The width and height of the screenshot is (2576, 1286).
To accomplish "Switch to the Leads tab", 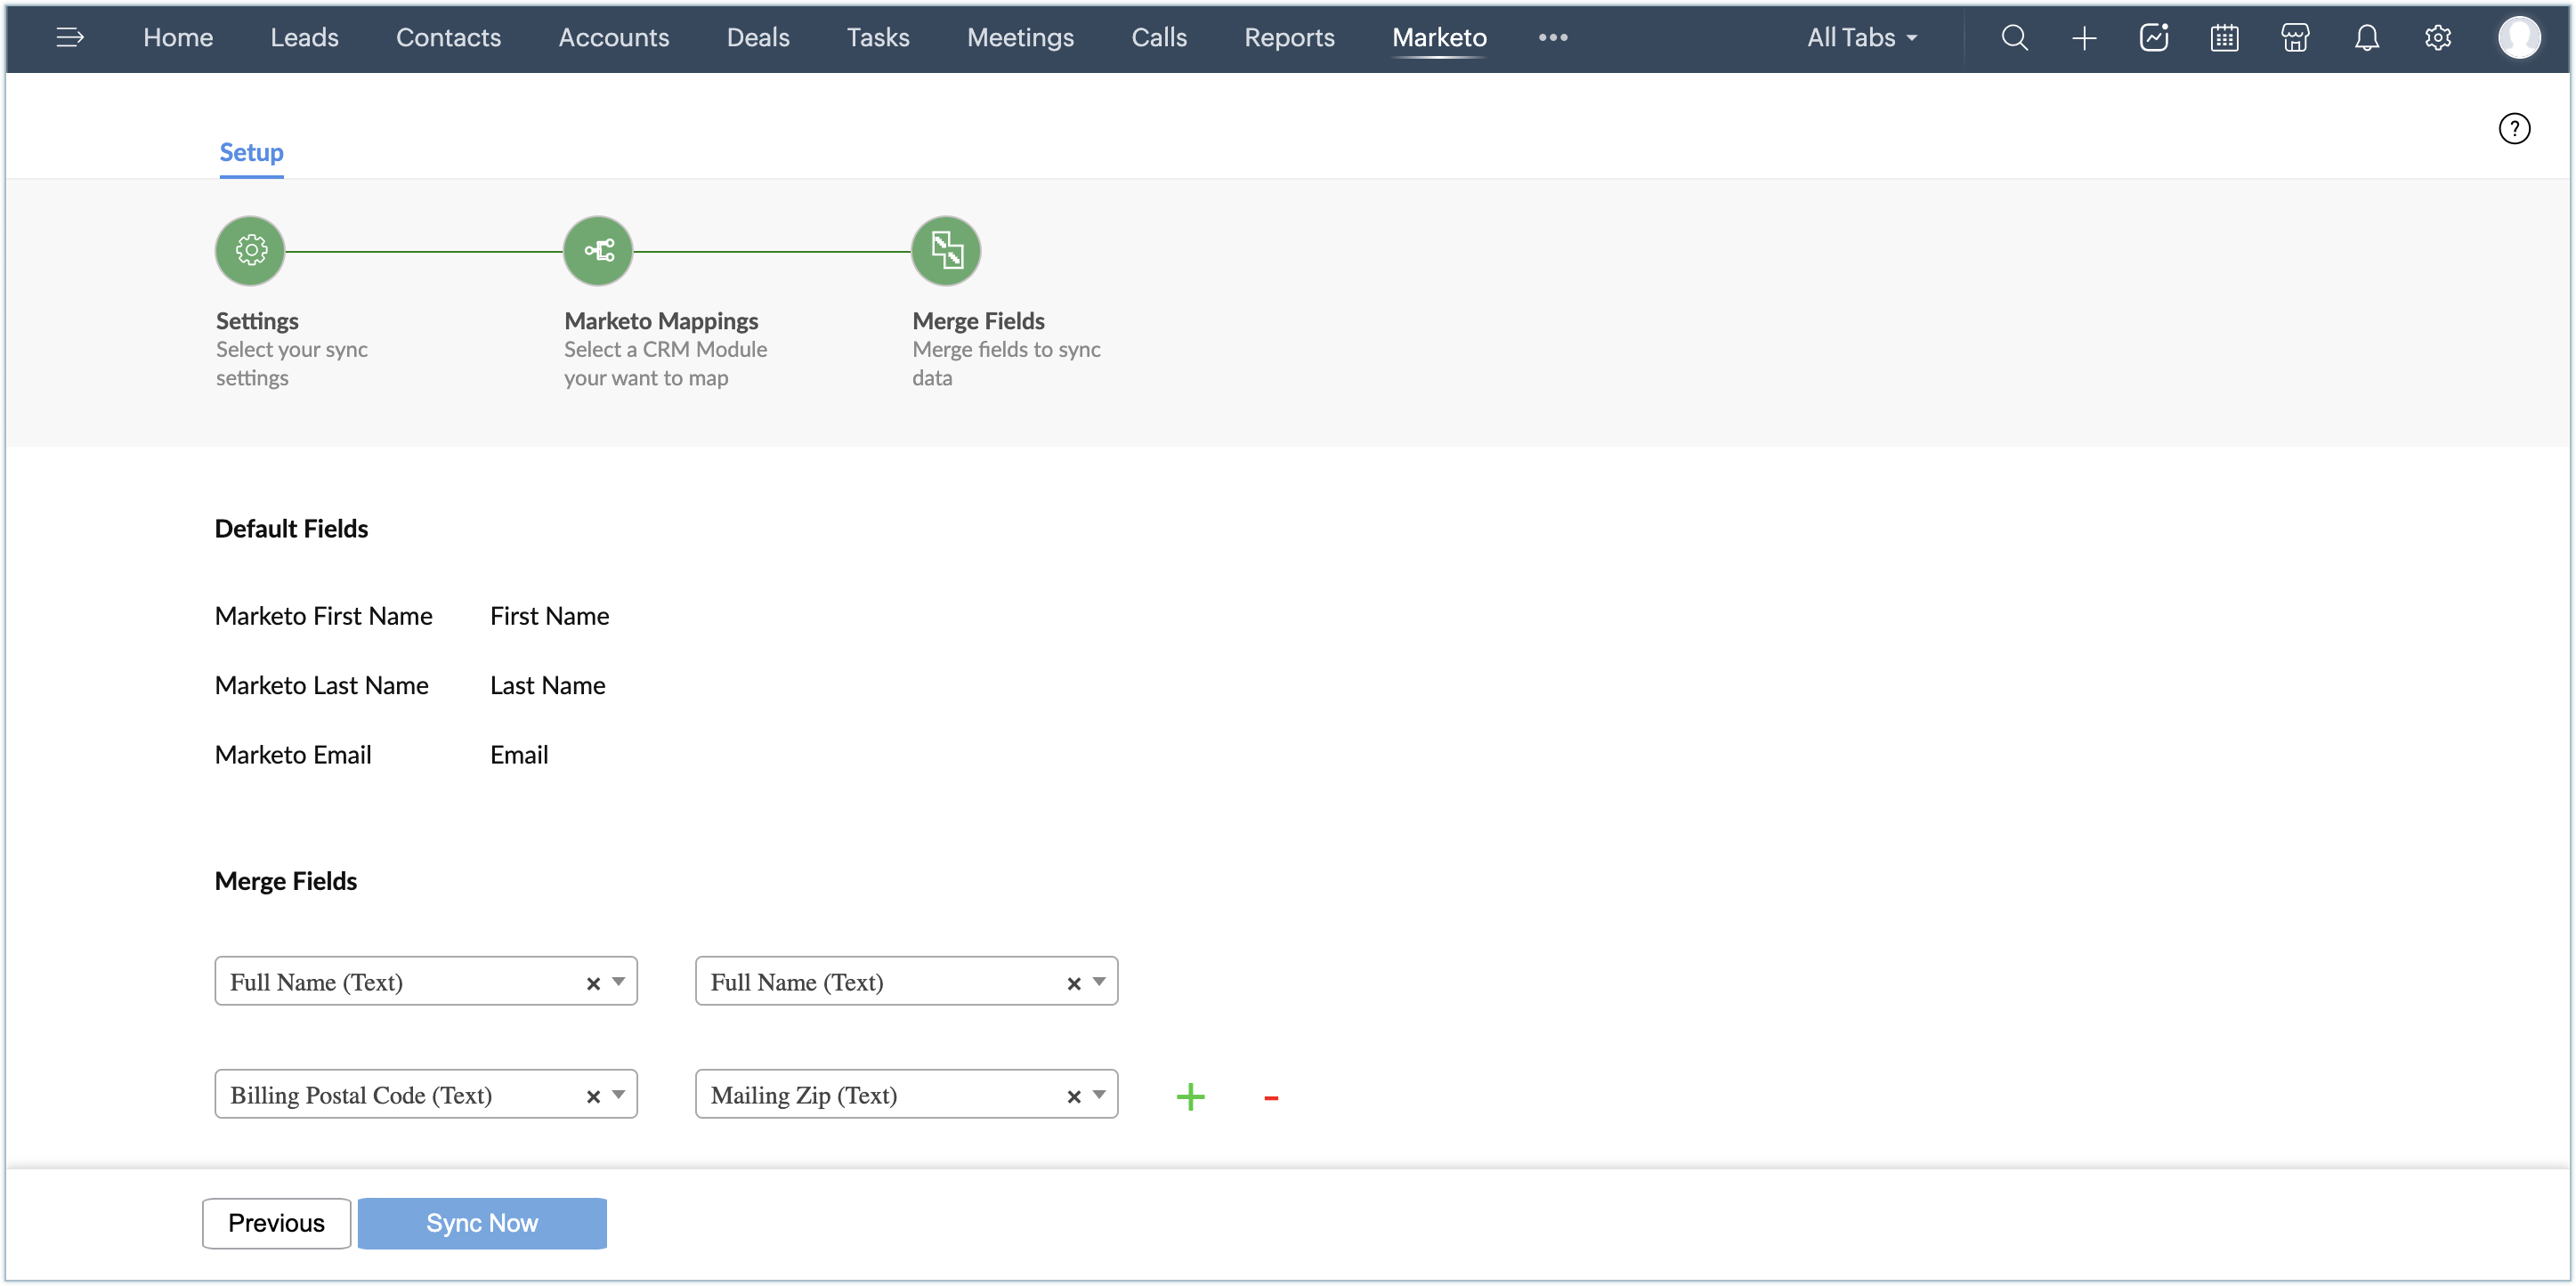I will 304,38.
